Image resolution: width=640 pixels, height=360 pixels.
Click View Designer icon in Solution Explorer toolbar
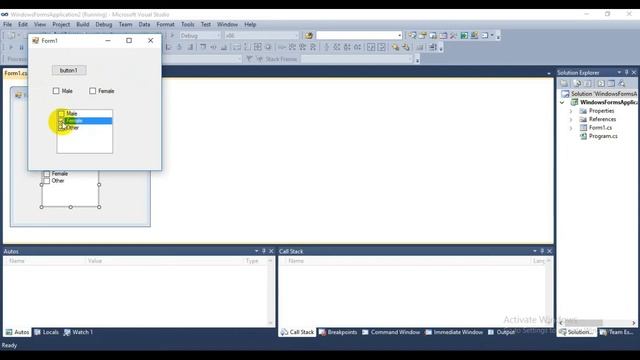(x=611, y=83)
